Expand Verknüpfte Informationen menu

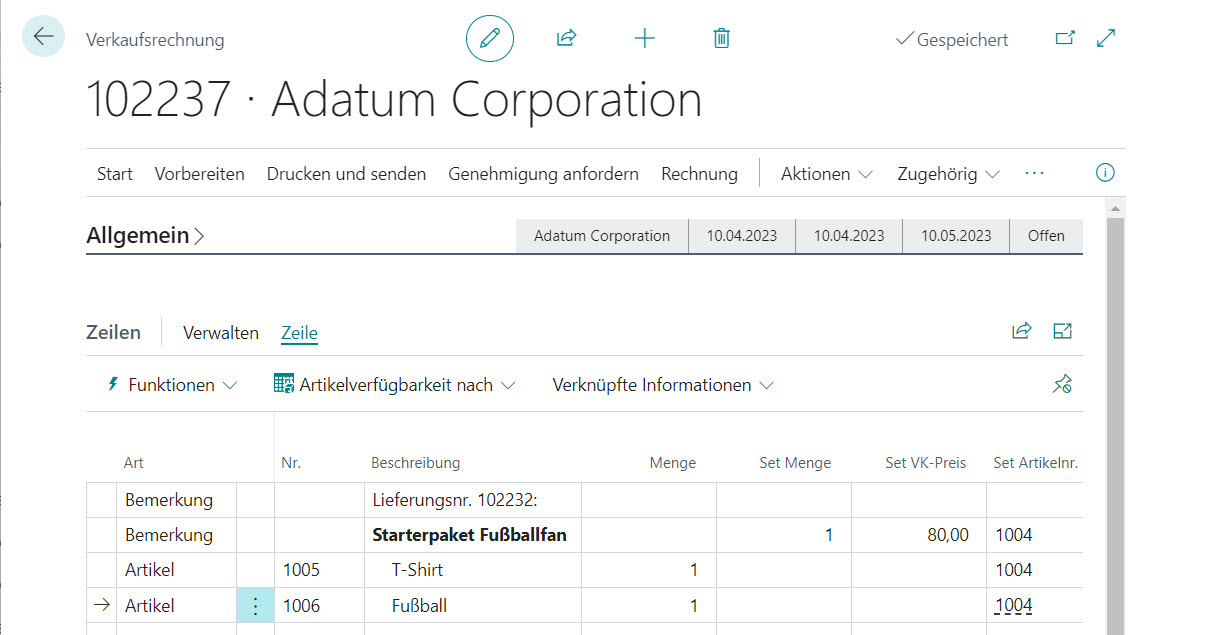(663, 385)
